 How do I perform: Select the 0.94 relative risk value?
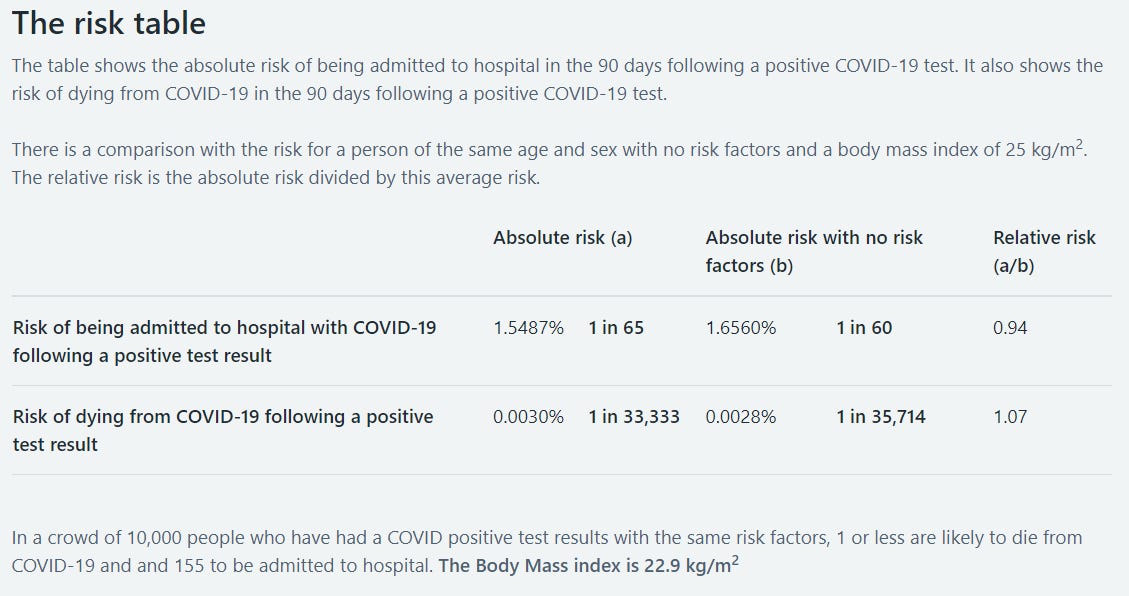tap(1010, 328)
